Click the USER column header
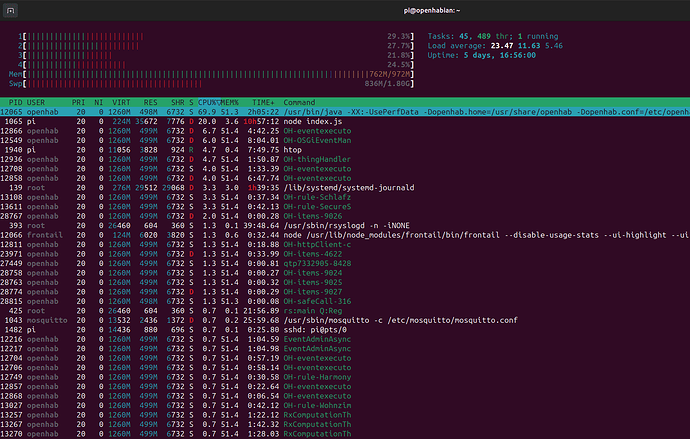The image size is (690, 439). 36,102
